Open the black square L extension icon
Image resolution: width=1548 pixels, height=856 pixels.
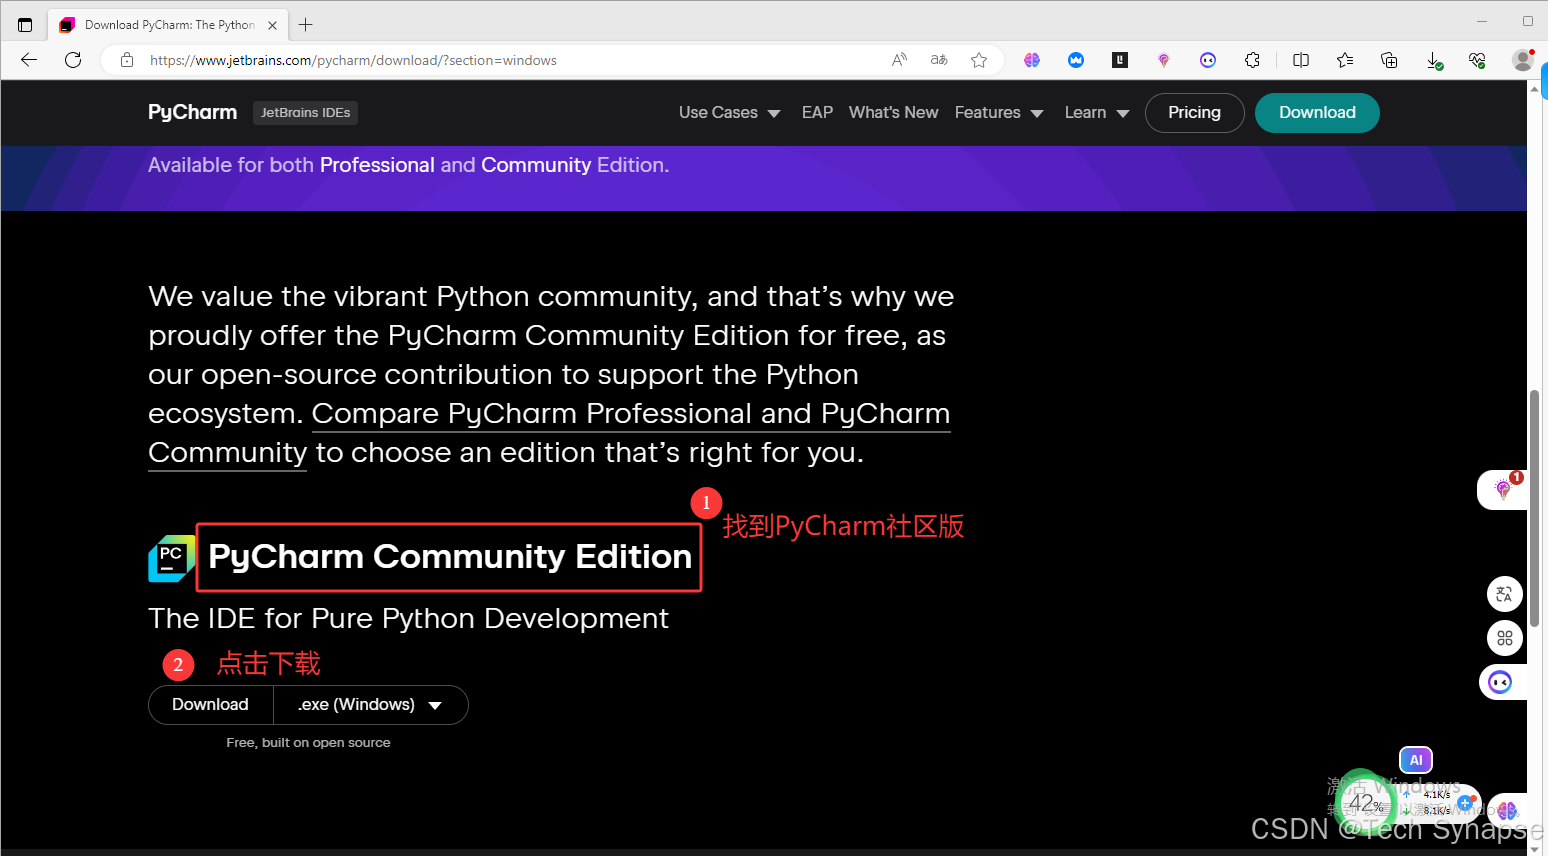(x=1120, y=60)
